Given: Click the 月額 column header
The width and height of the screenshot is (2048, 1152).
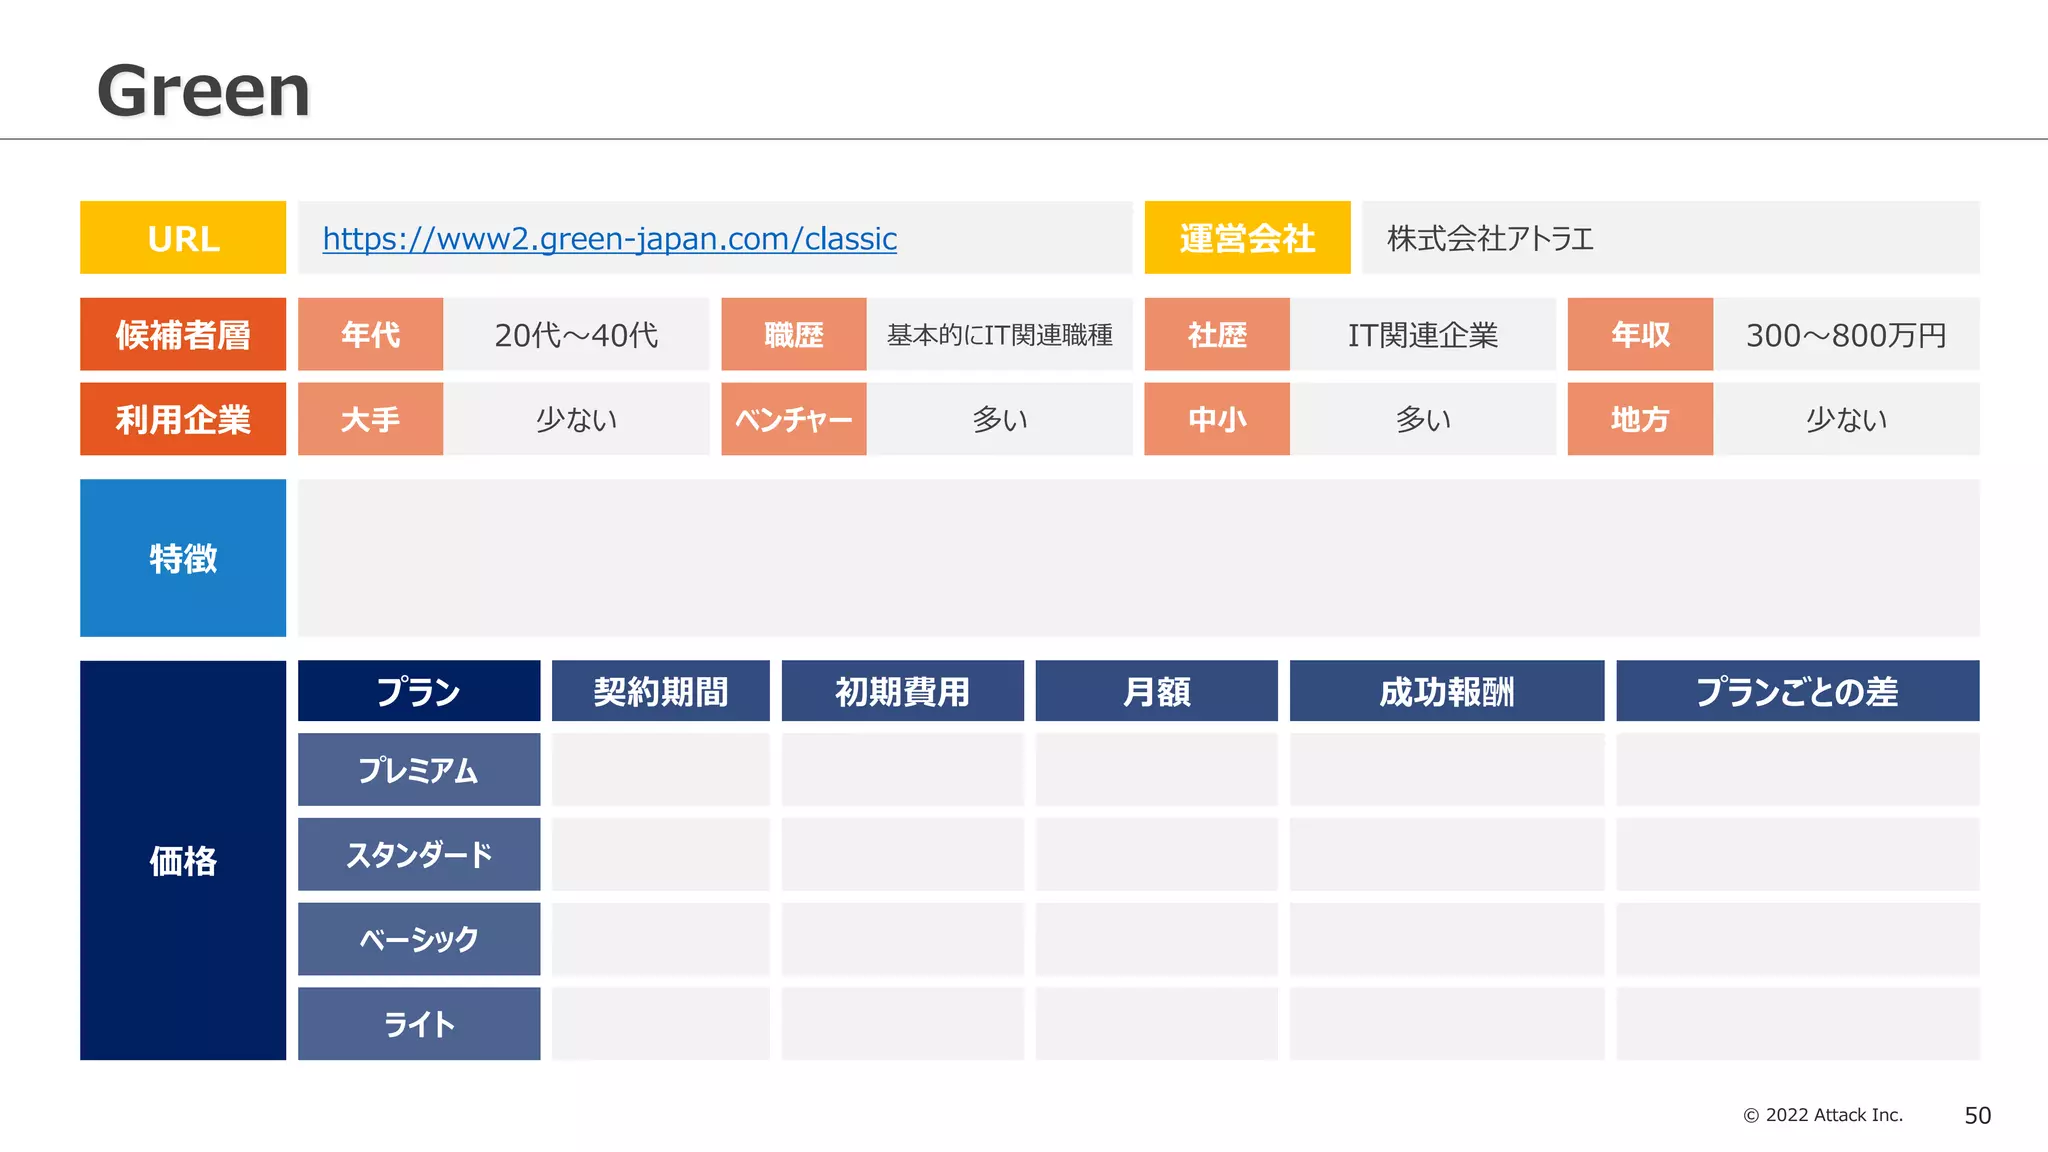Looking at the screenshot, I should (1157, 691).
